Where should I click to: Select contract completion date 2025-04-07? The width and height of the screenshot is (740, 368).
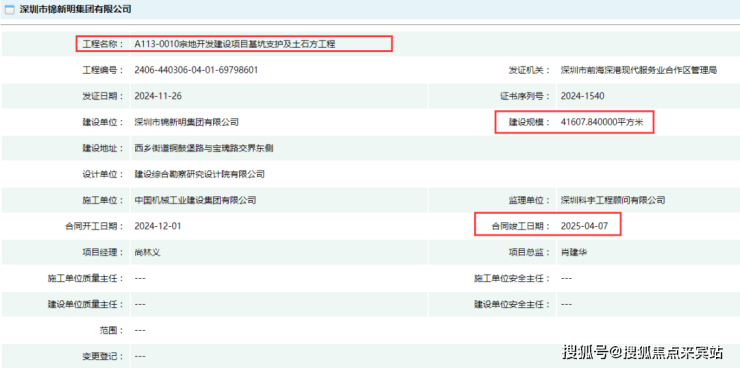point(584,226)
